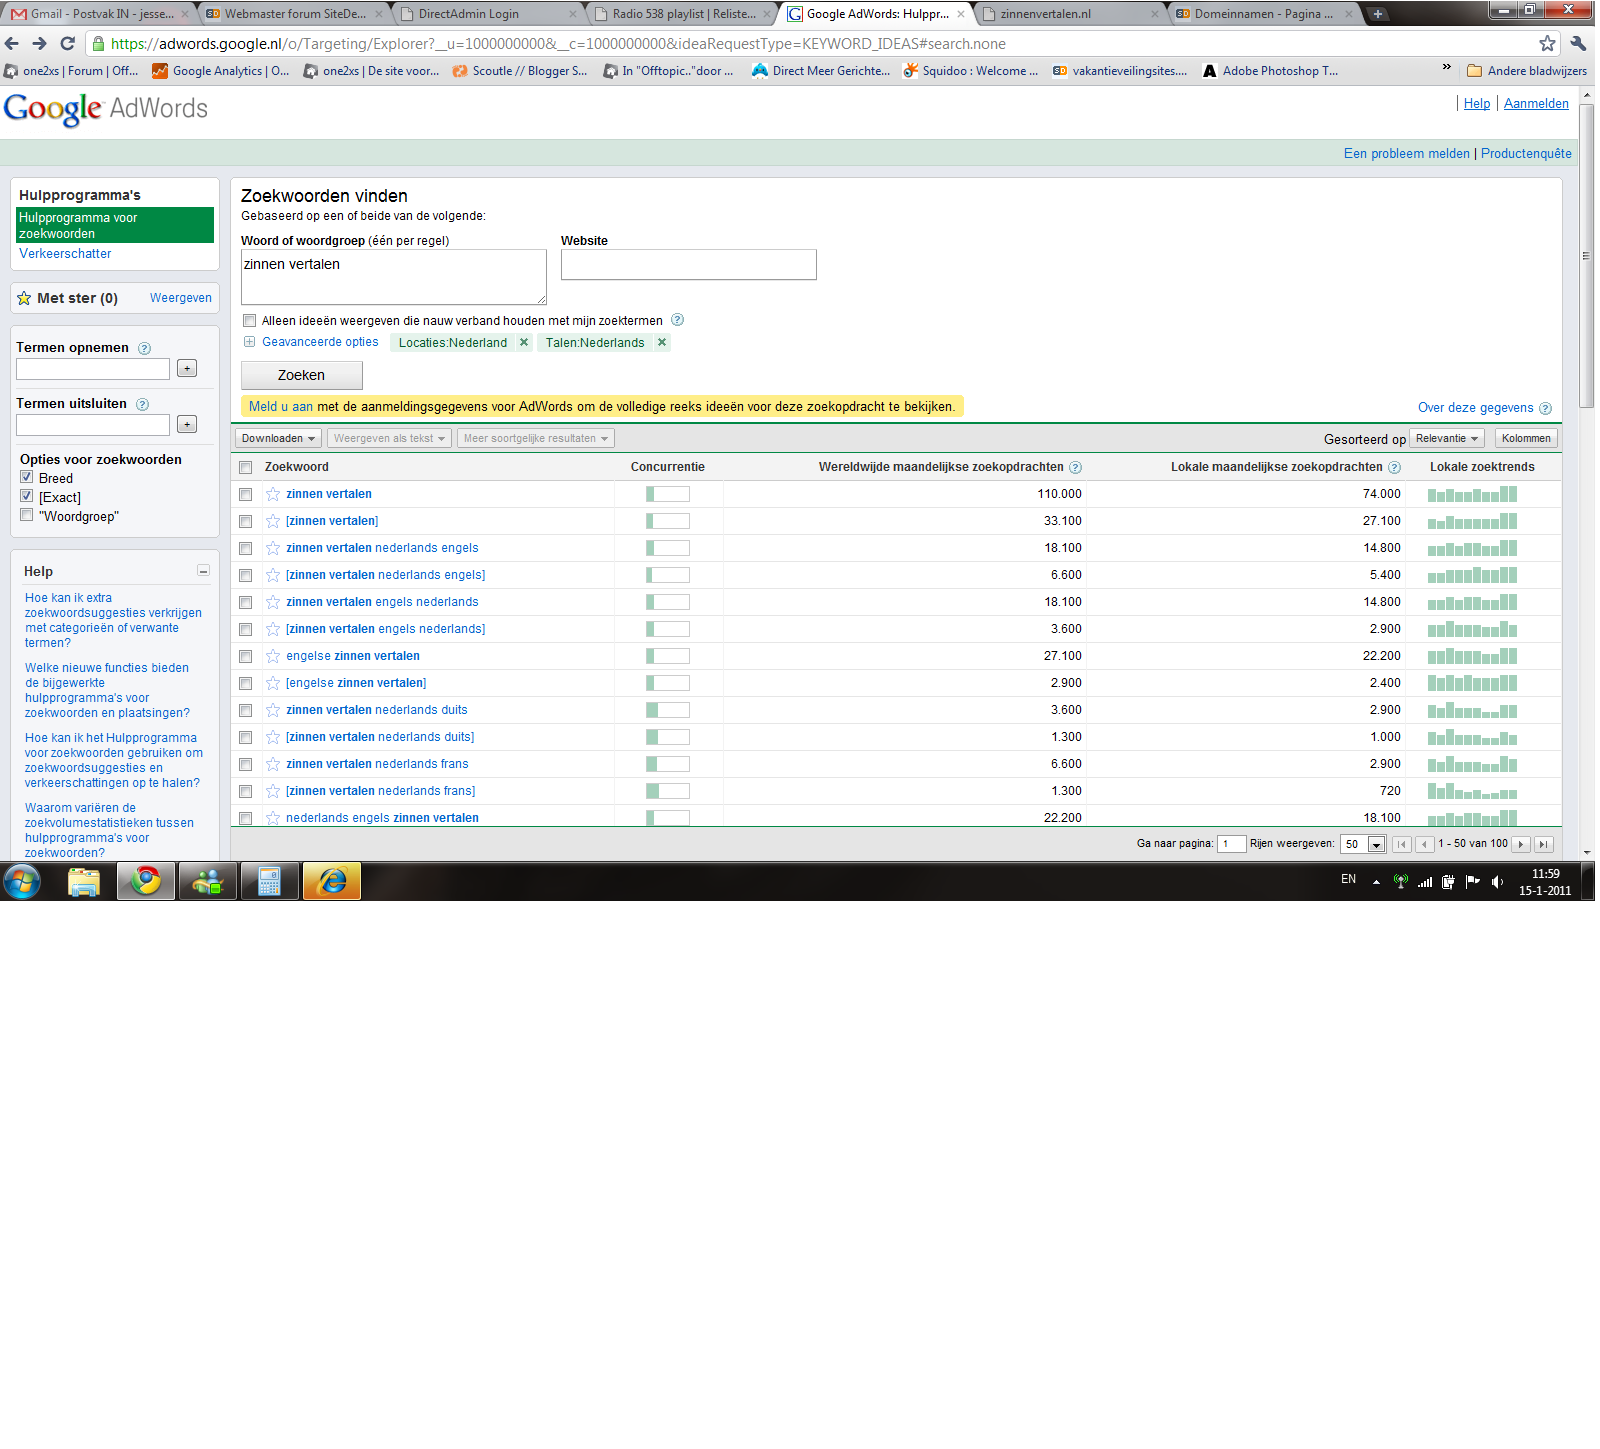Check row 'zinnen vertalen nederlands frans'
Image resolution: width=1600 pixels, height=1449 pixels.
(x=246, y=764)
